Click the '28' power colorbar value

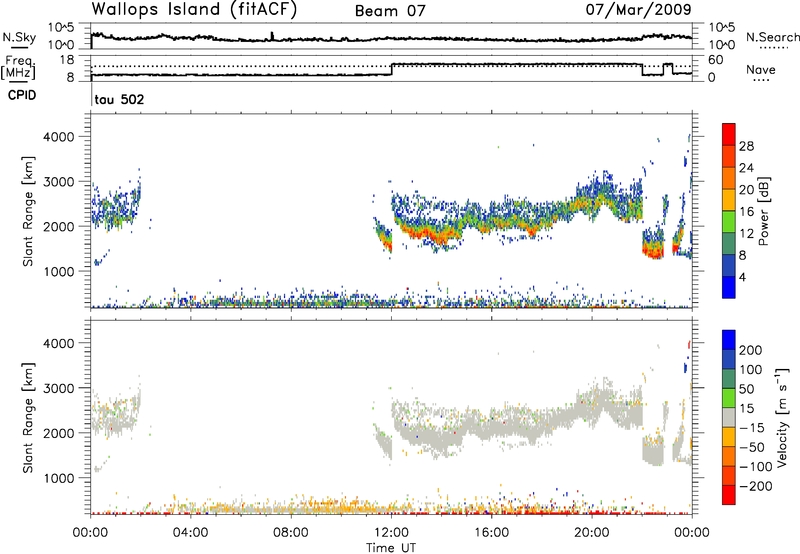tap(746, 146)
